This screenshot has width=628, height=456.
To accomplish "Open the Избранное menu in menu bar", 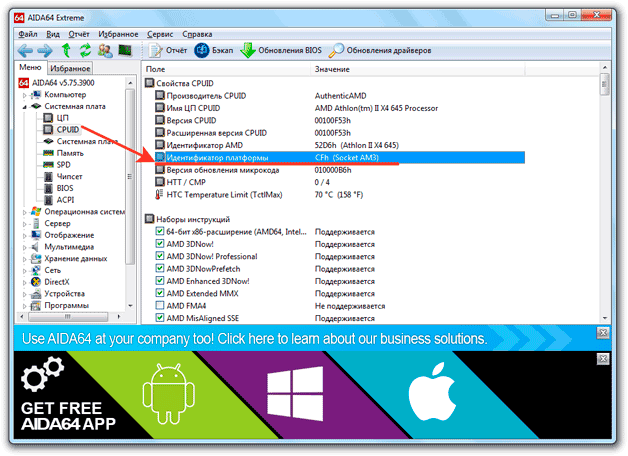I will 118,34.
